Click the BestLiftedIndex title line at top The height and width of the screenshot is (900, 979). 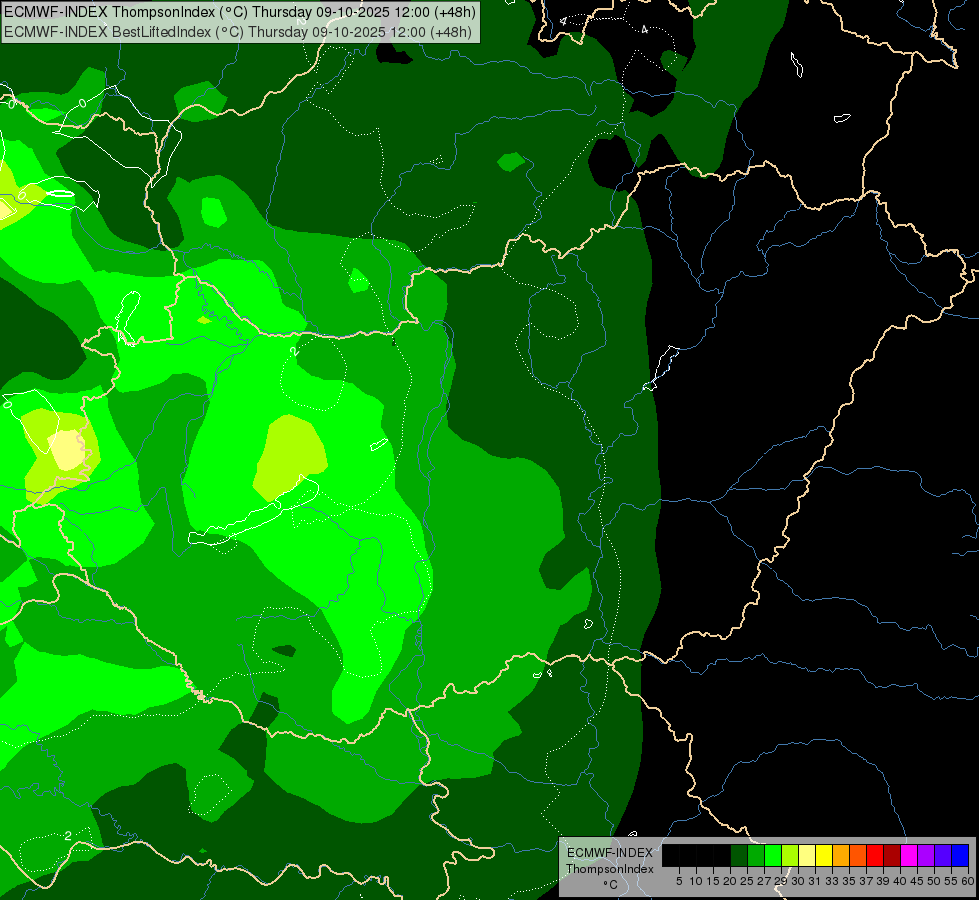(x=238, y=31)
